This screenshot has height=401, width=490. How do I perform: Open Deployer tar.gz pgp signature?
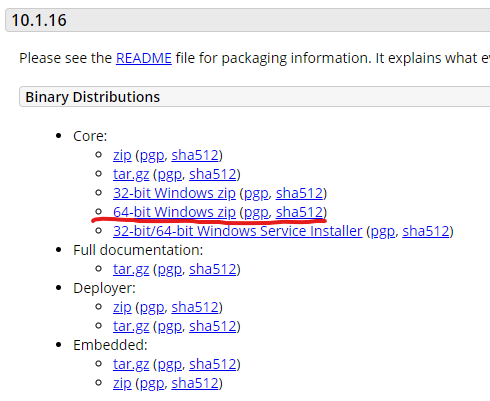170,327
